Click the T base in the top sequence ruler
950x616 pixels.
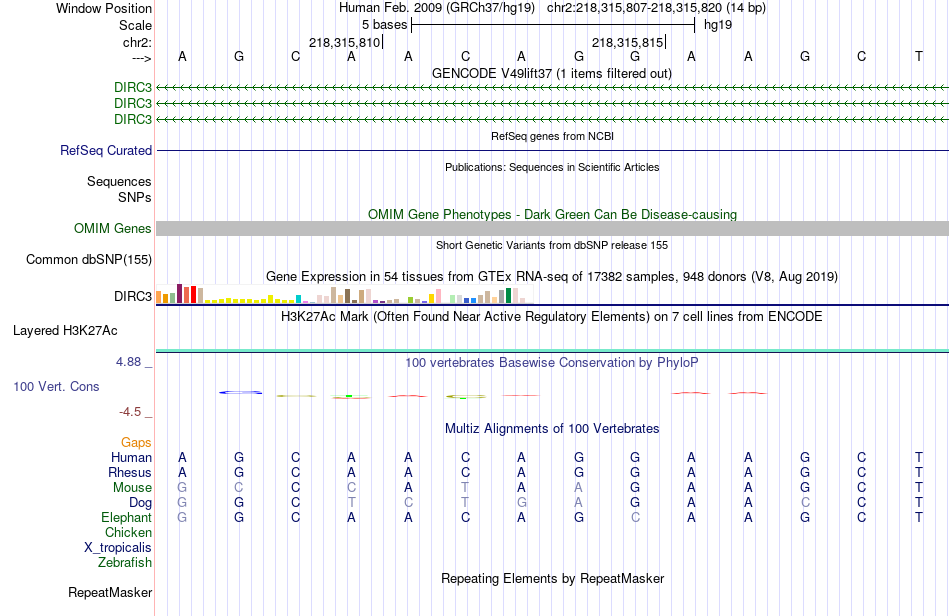pyautogui.click(x=918, y=56)
